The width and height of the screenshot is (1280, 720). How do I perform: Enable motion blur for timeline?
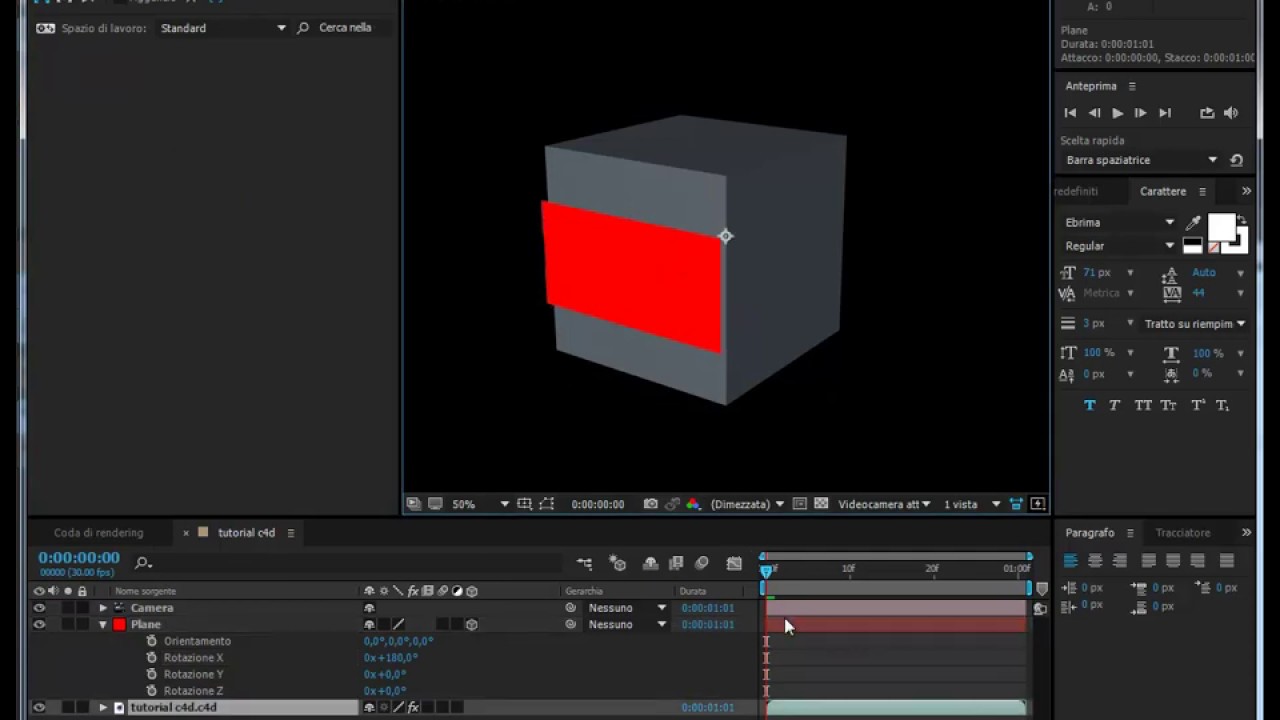coord(702,564)
